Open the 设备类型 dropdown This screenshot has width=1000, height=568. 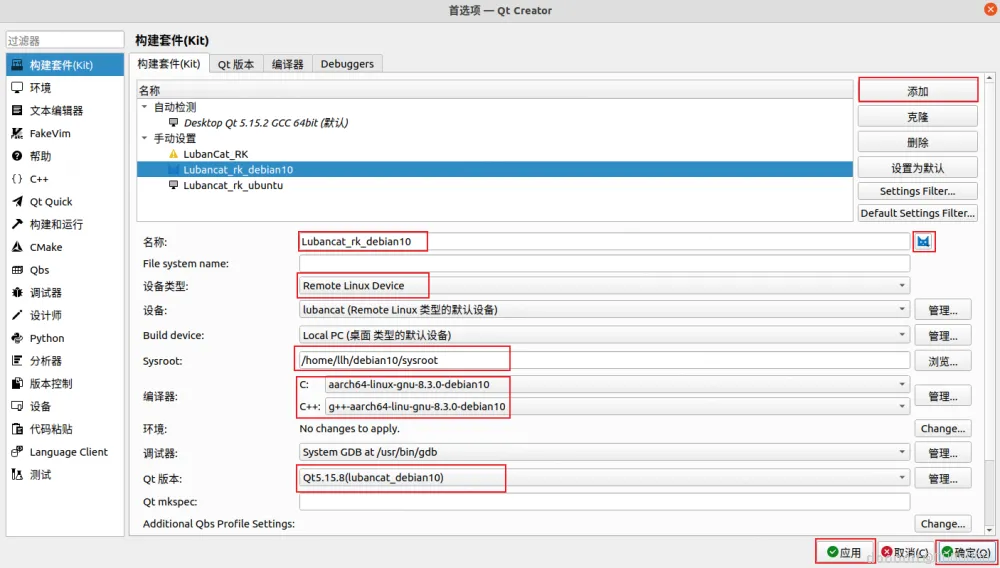coord(605,286)
